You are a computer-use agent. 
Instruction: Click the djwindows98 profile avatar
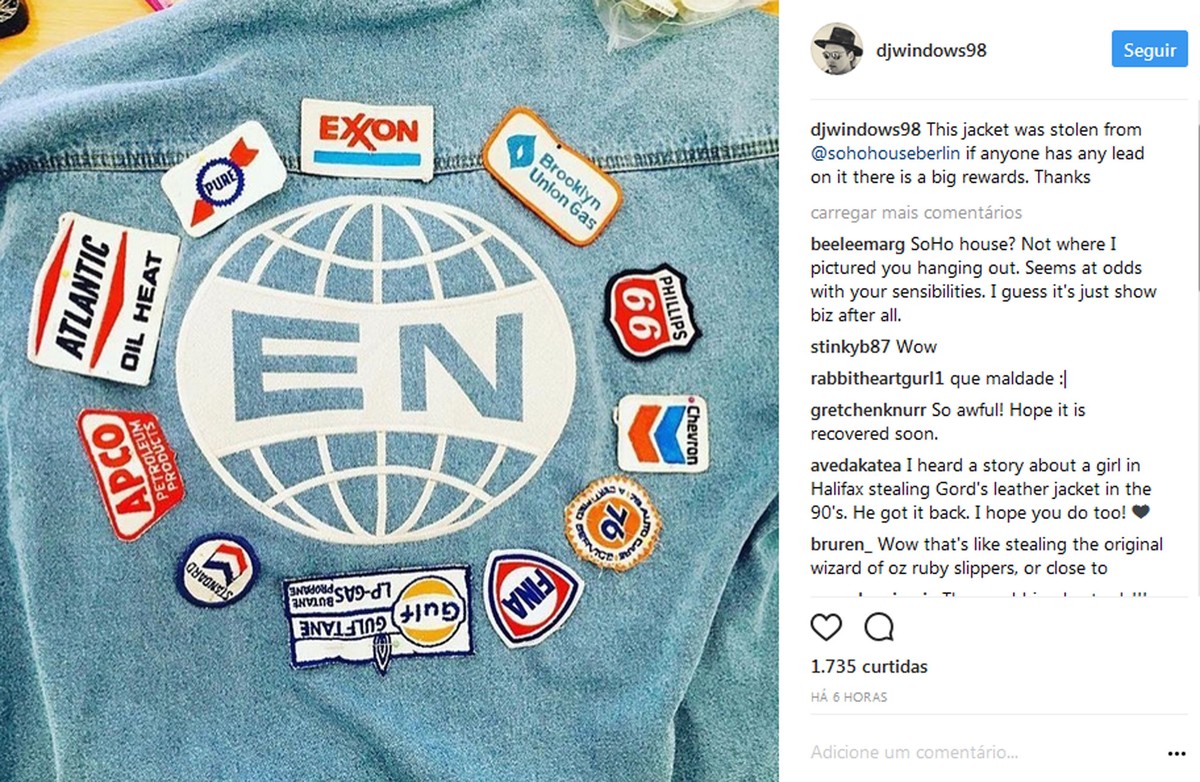836,49
